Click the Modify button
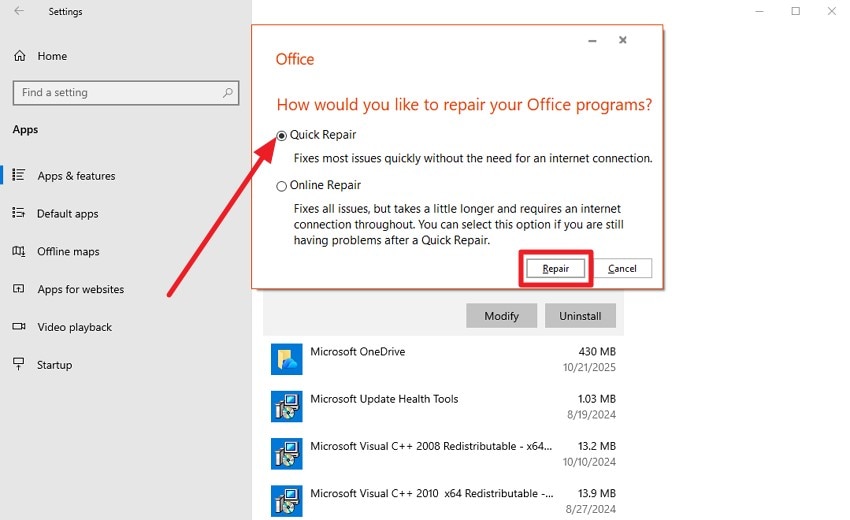The height and width of the screenshot is (520, 850). coord(501,316)
